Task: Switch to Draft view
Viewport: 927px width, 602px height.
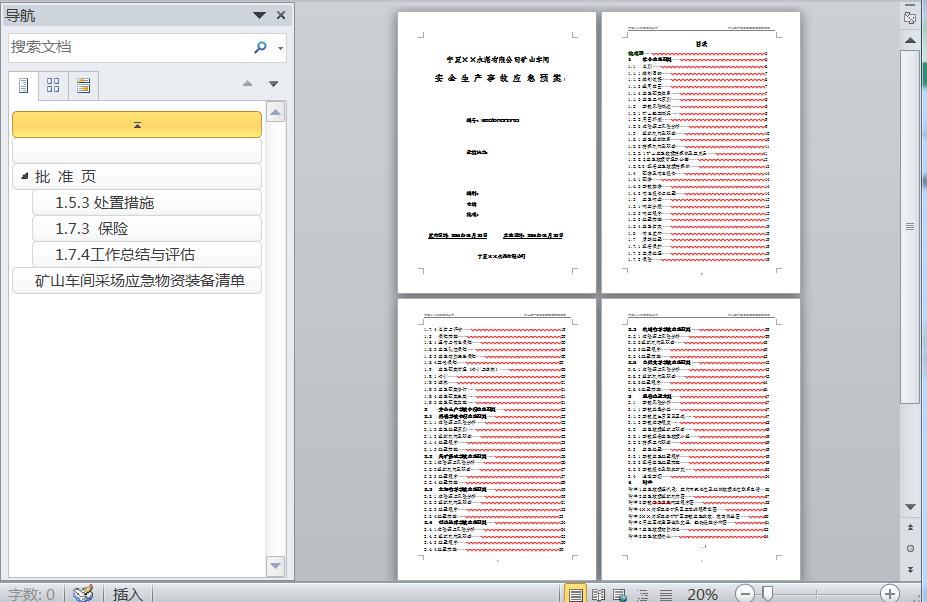Action: [666, 594]
